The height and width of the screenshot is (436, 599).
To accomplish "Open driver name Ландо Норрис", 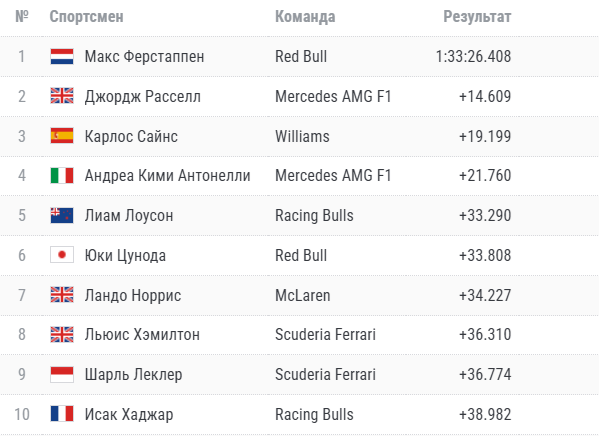I will point(133,295).
